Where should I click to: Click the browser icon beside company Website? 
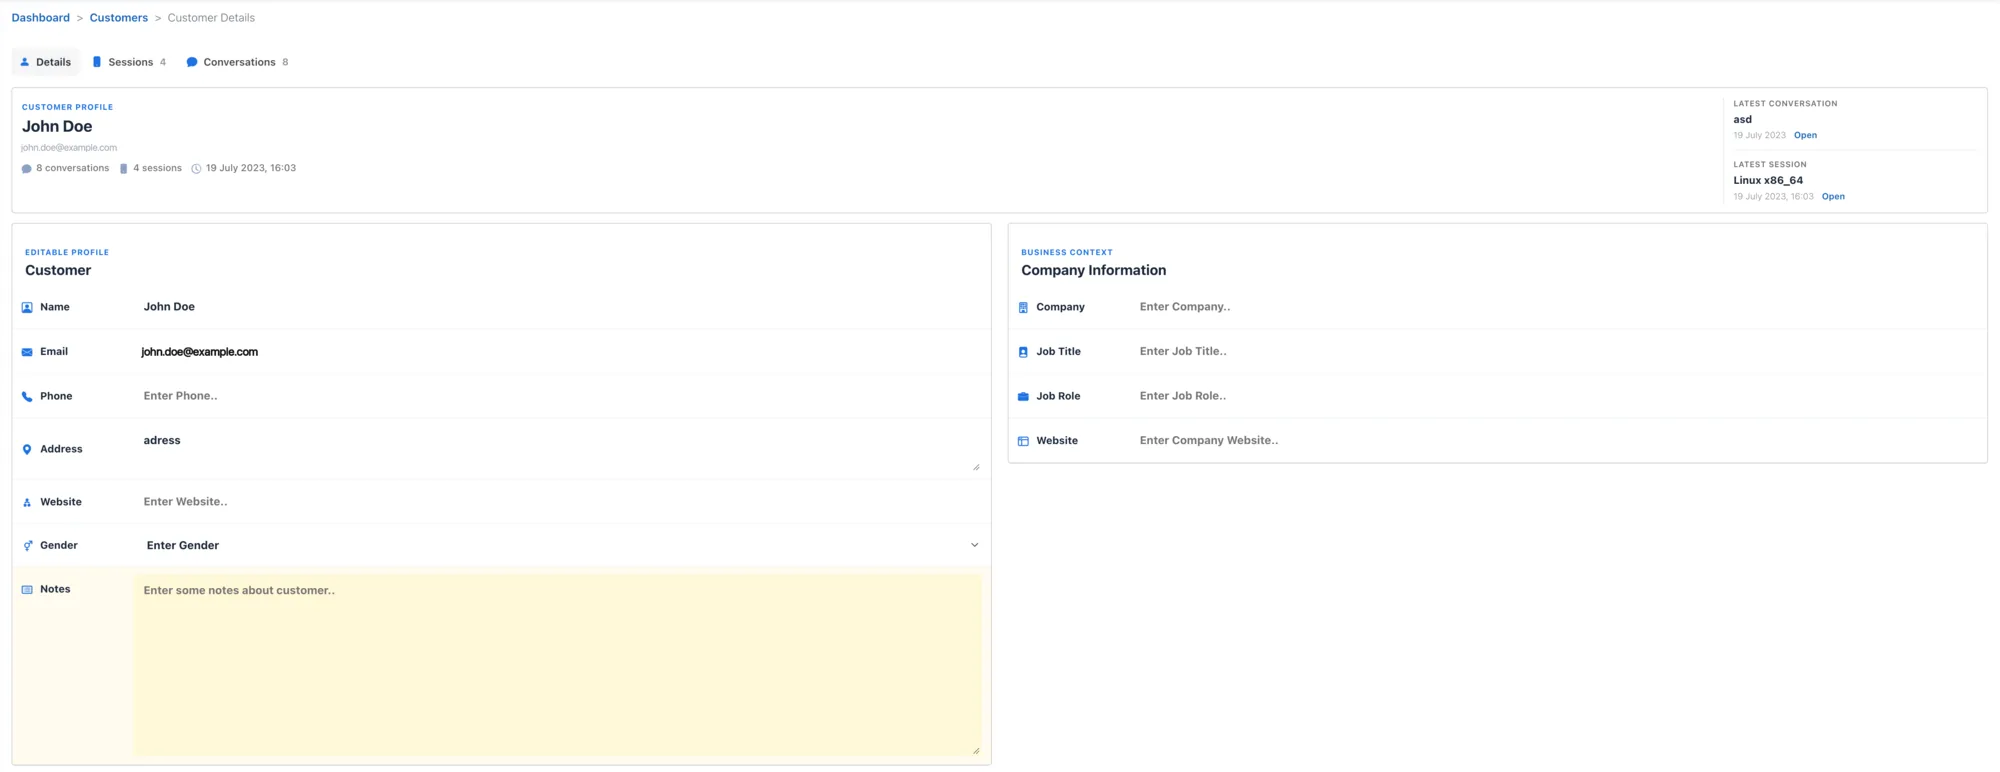[x=1023, y=441]
